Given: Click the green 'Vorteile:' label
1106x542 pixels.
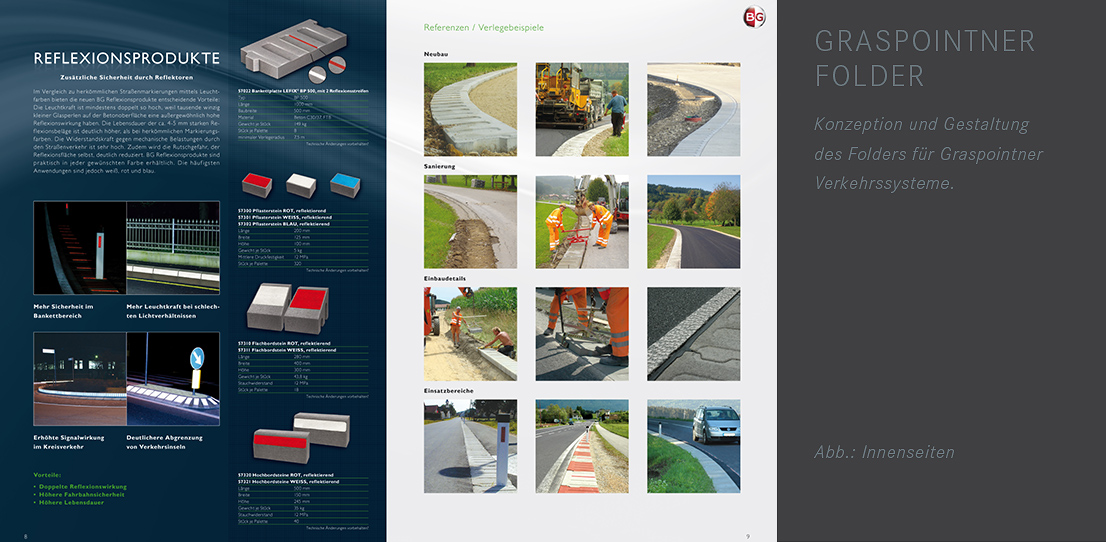Looking at the screenshot, I should pyautogui.click(x=47, y=475).
